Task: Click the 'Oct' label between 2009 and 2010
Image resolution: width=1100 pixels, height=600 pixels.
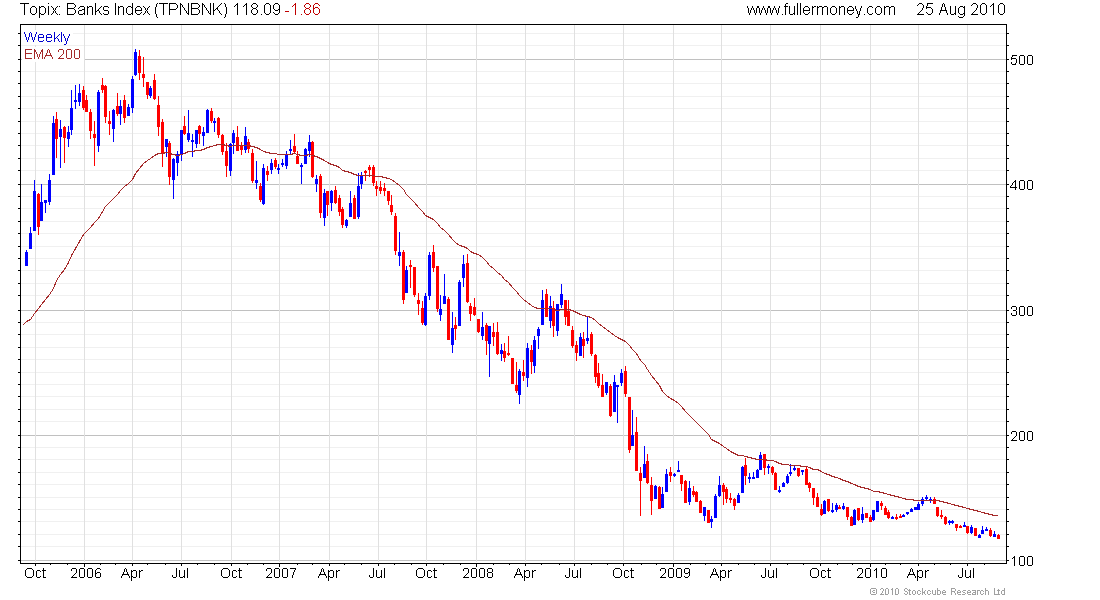Action: [x=820, y=573]
